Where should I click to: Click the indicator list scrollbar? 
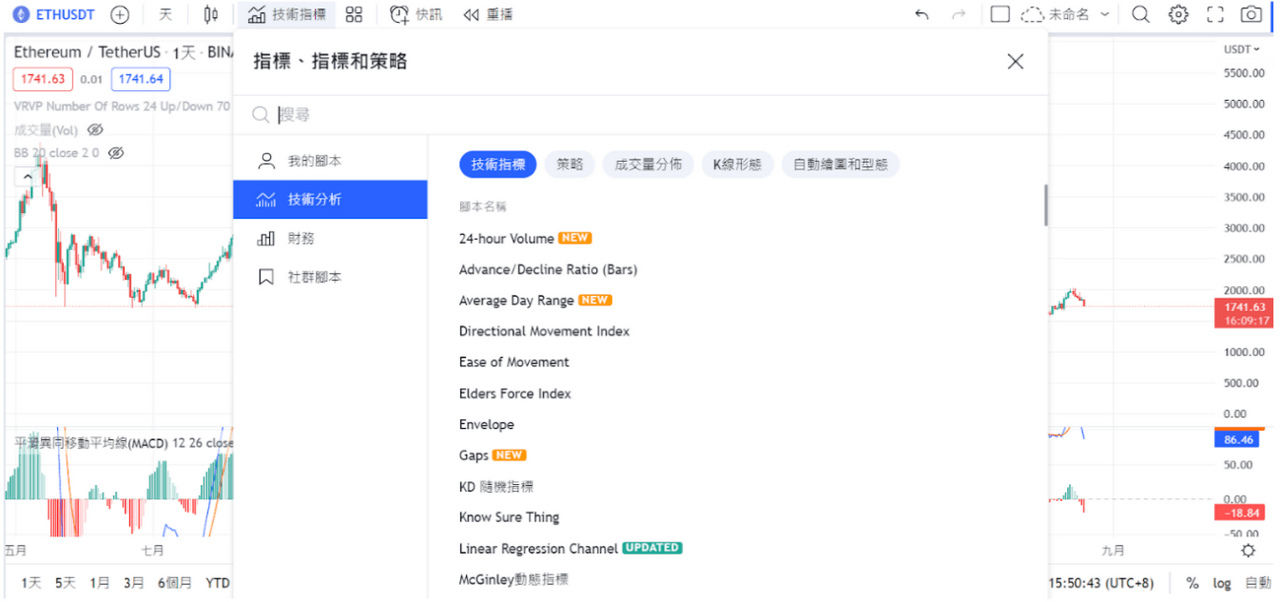pyautogui.click(x=1045, y=205)
